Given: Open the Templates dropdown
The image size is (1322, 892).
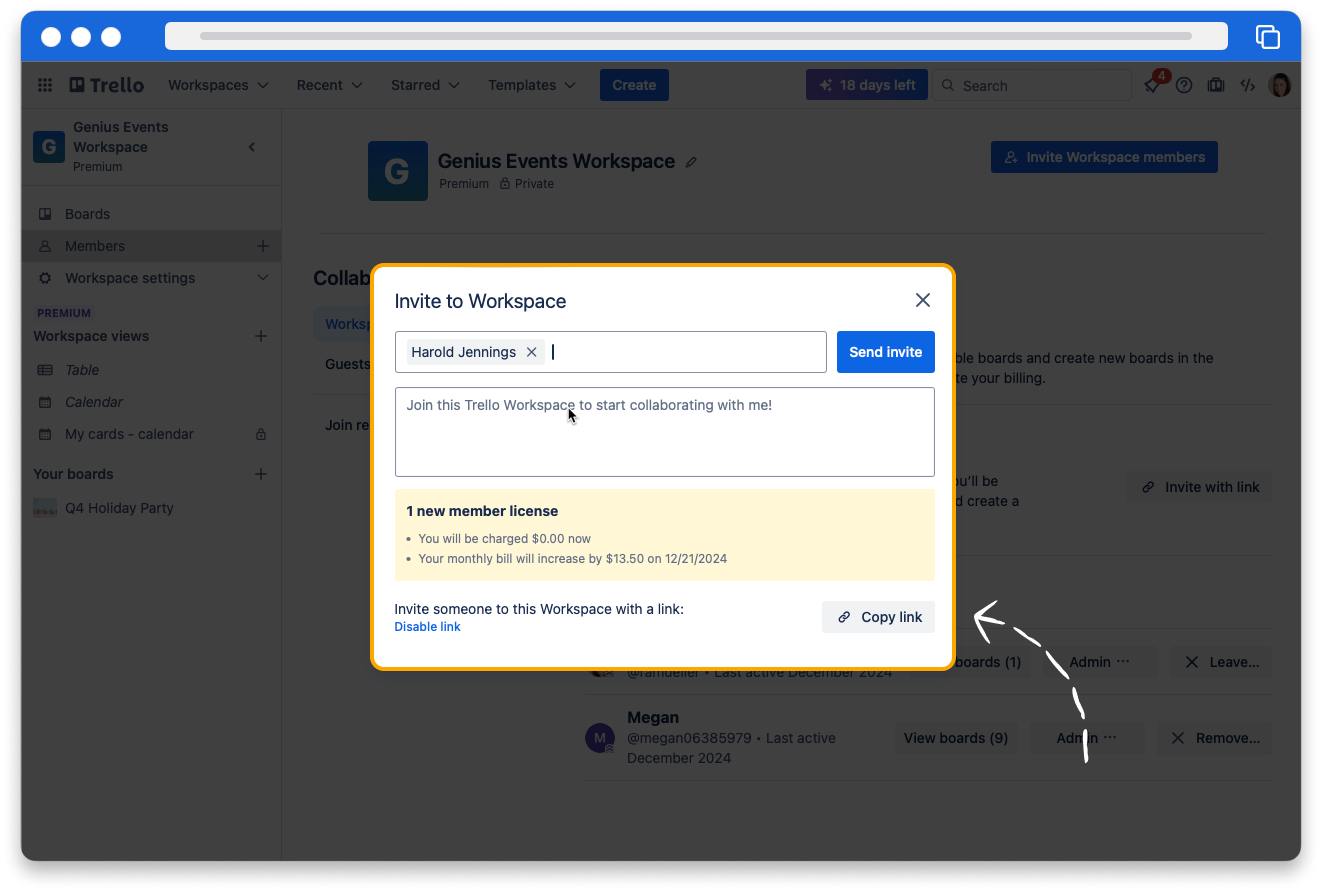Looking at the screenshot, I should tap(532, 85).
